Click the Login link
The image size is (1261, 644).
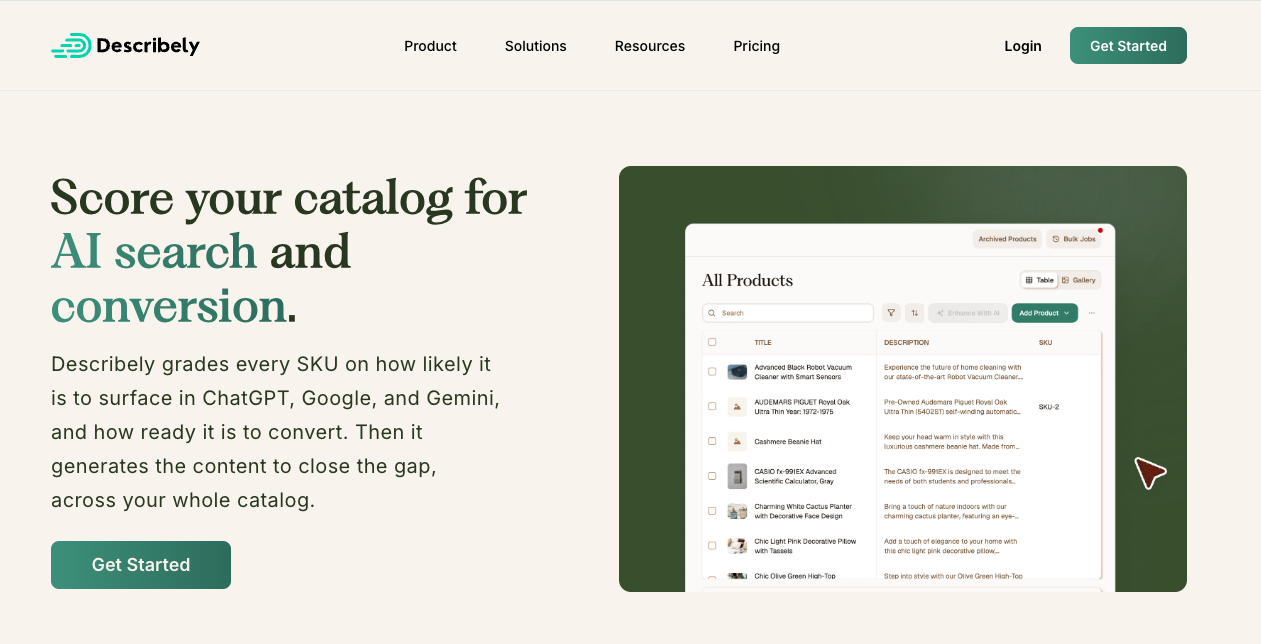click(x=1023, y=46)
